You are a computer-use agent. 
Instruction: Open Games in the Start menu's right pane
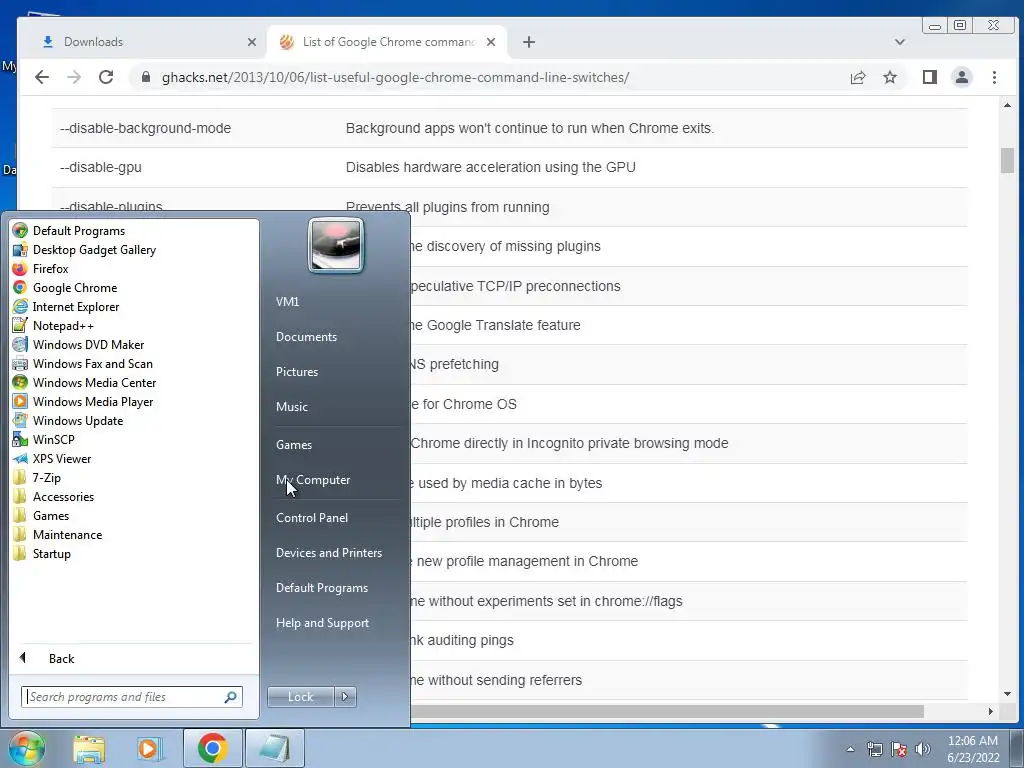(x=294, y=445)
